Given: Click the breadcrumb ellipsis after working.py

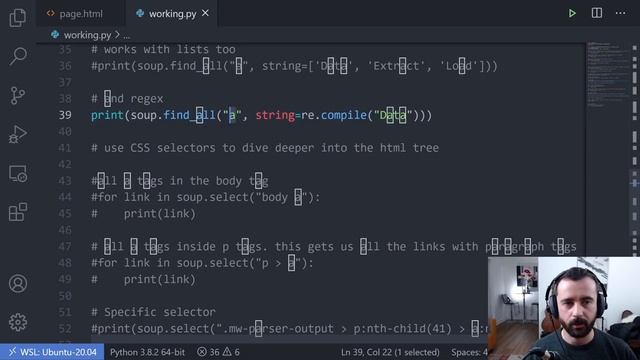Looking at the screenshot, I should pos(127,36).
